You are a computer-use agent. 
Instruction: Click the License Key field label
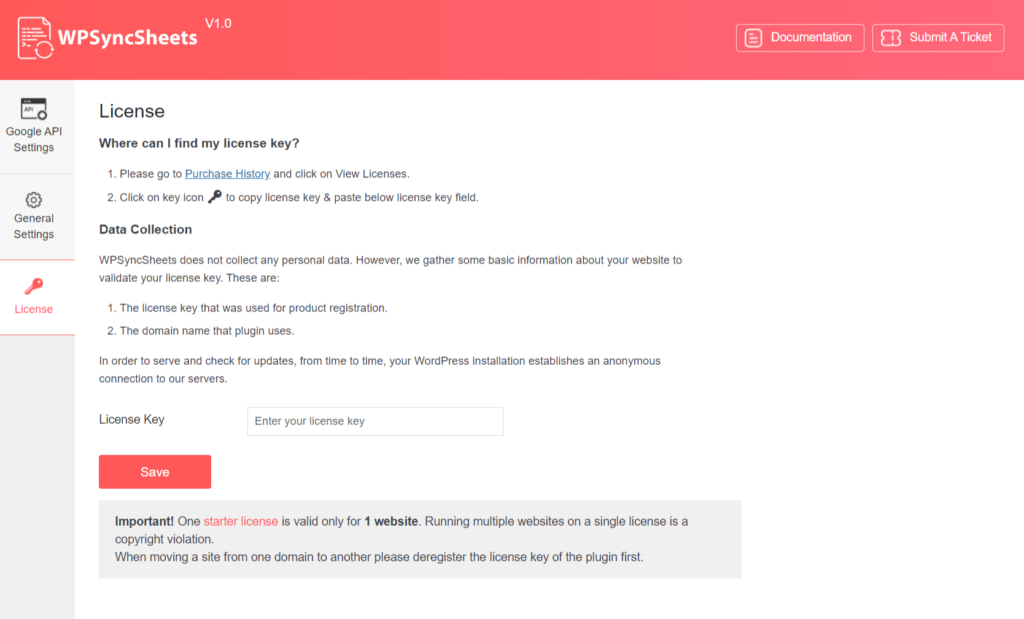[x=132, y=420]
